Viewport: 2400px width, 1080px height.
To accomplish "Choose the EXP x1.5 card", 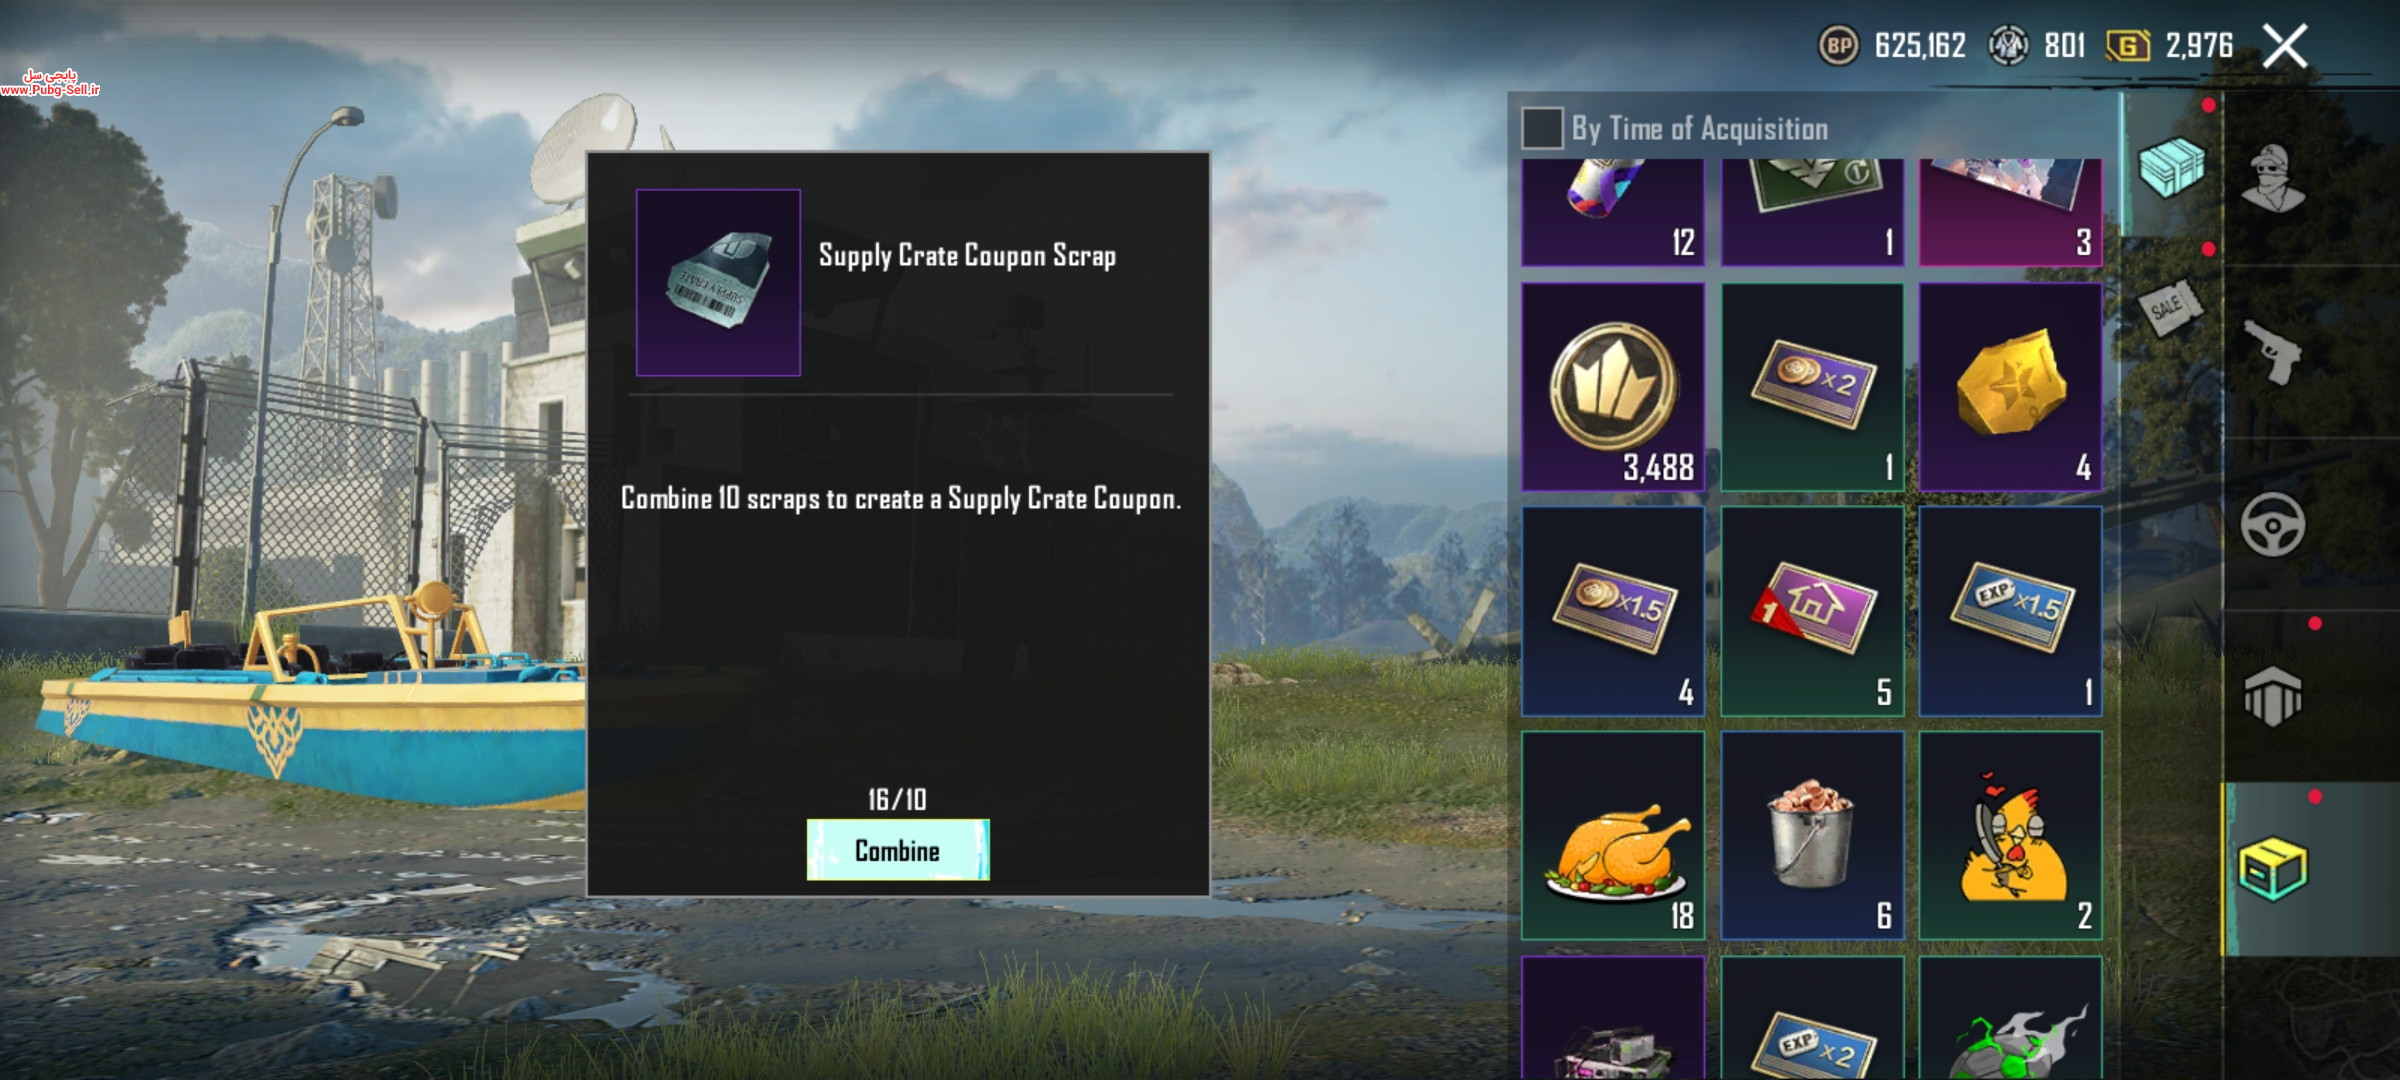I will coord(2010,611).
